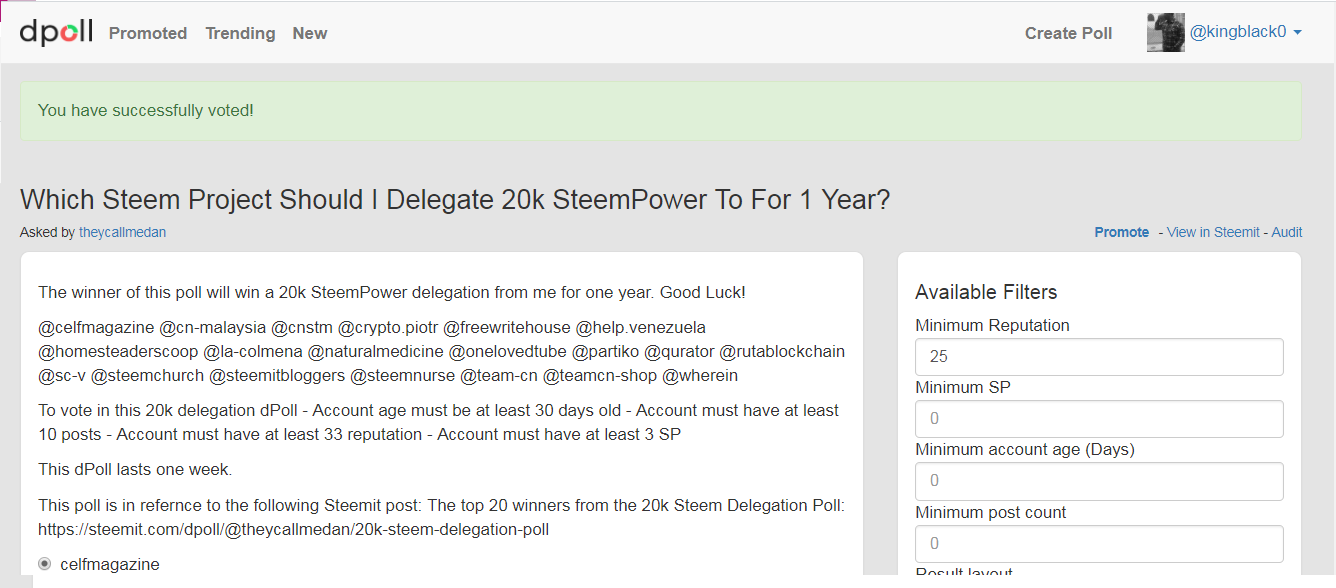The height and width of the screenshot is (588, 1336).
Task: Click Create Poll in the navbar
Action: (x=1068, y=33)
